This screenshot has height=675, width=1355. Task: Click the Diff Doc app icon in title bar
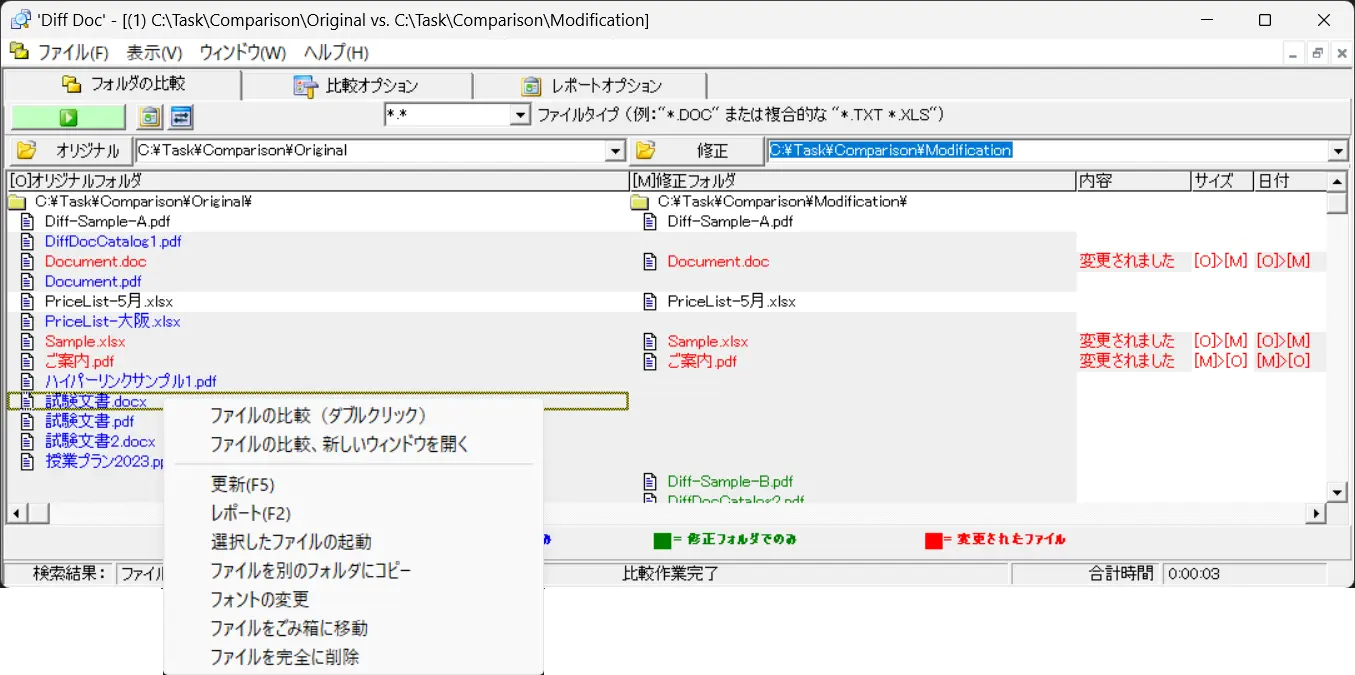pyautogui.click(x=19, y=20)
